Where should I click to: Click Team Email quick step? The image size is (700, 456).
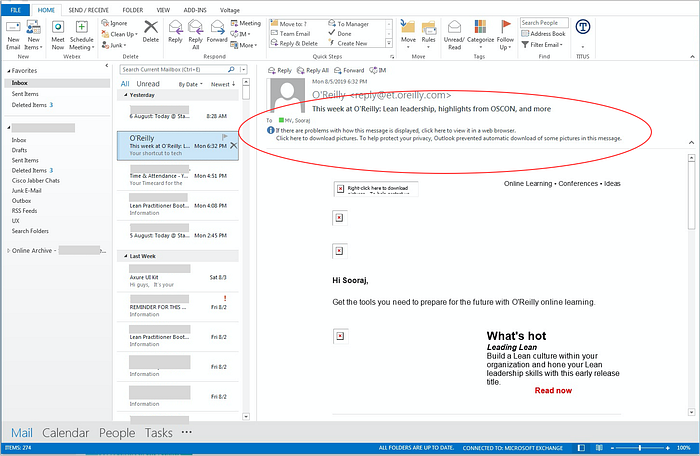pos(291,33)
